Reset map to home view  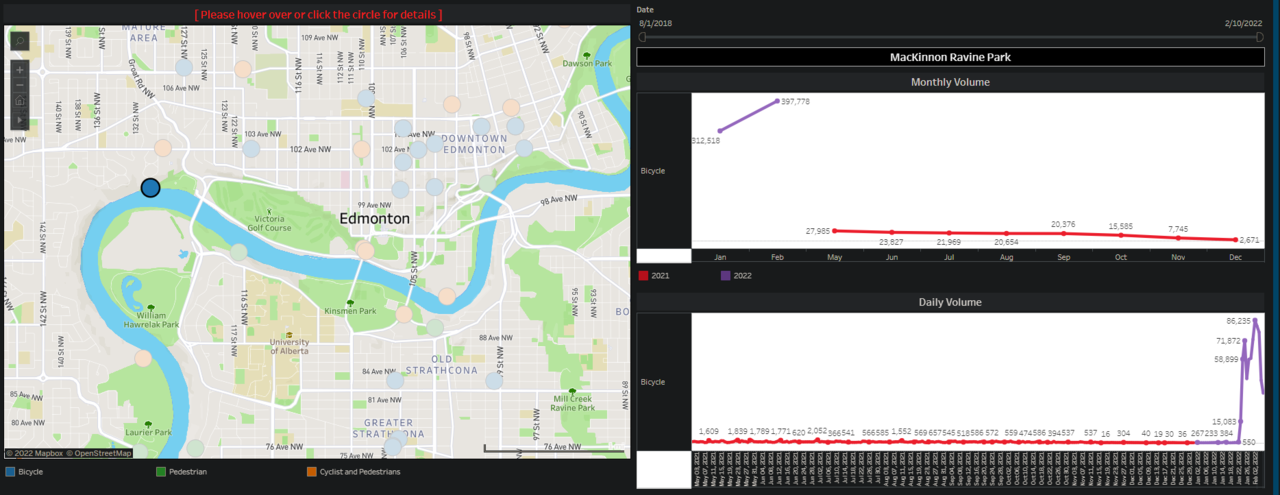tap(20, 102)
